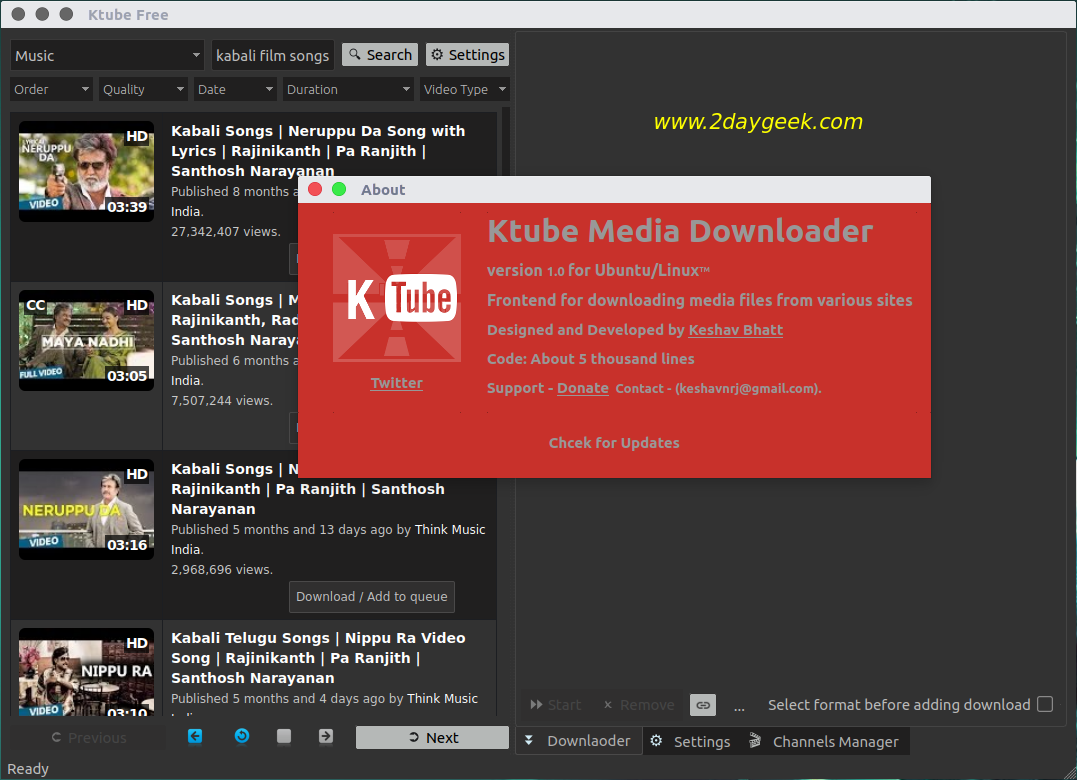1077x780 pixels.
Task: Click the Search button
Action: pyautogui.click(x=380, y=55)
